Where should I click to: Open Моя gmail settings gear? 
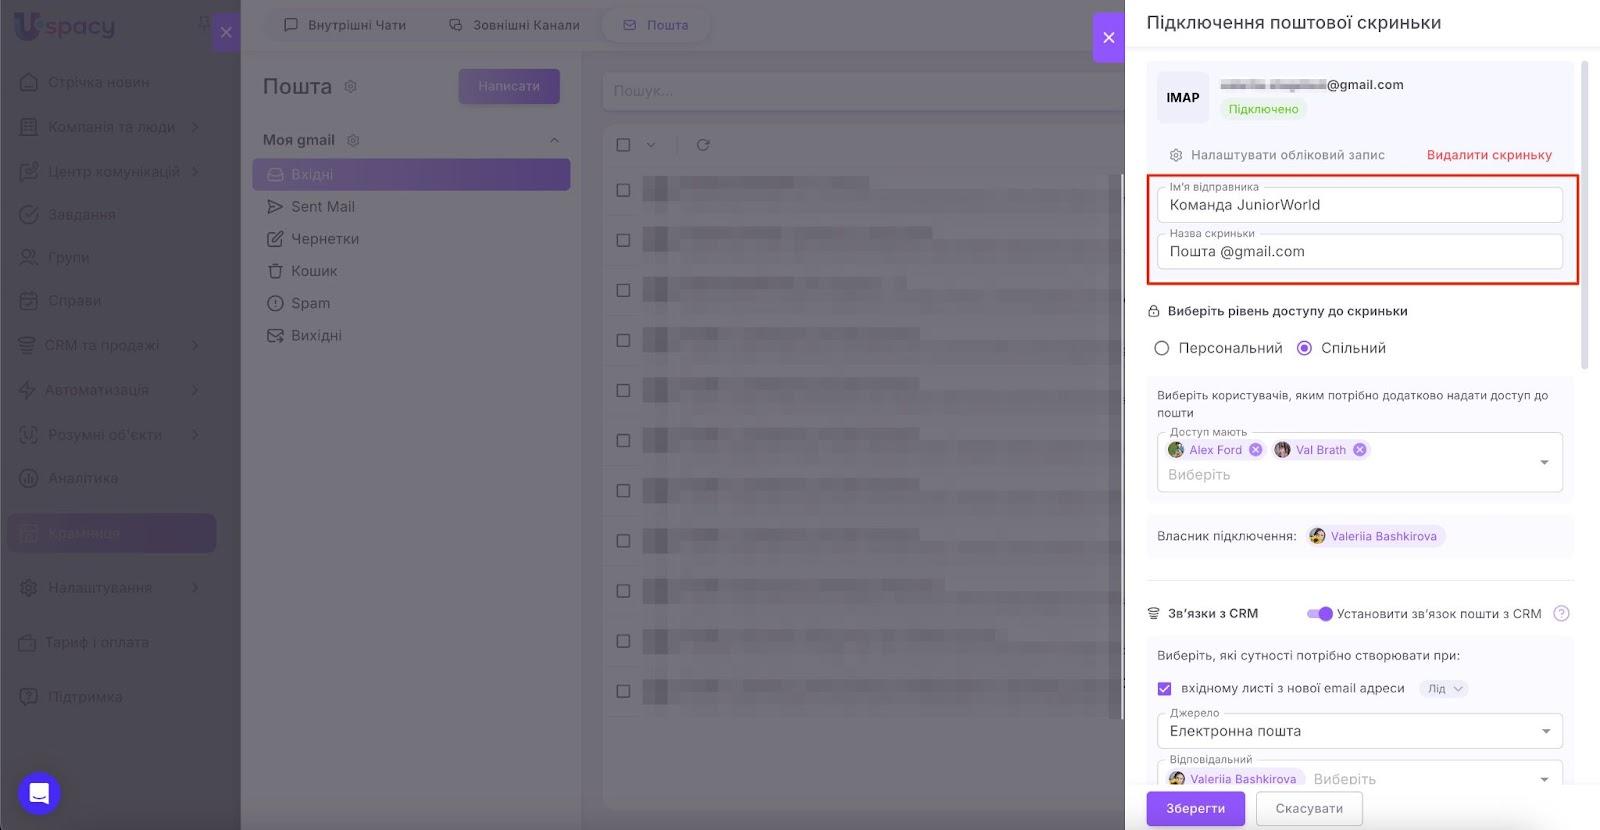(x=353, y=140)
